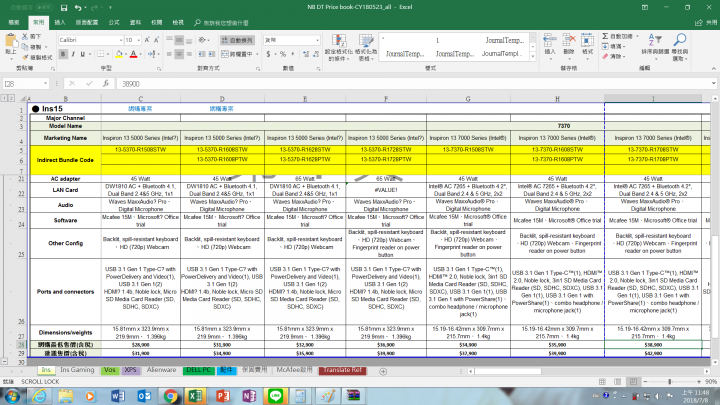Toggle align right
Viewport: 720px width, 405px height.
click(x=189, y=54)
